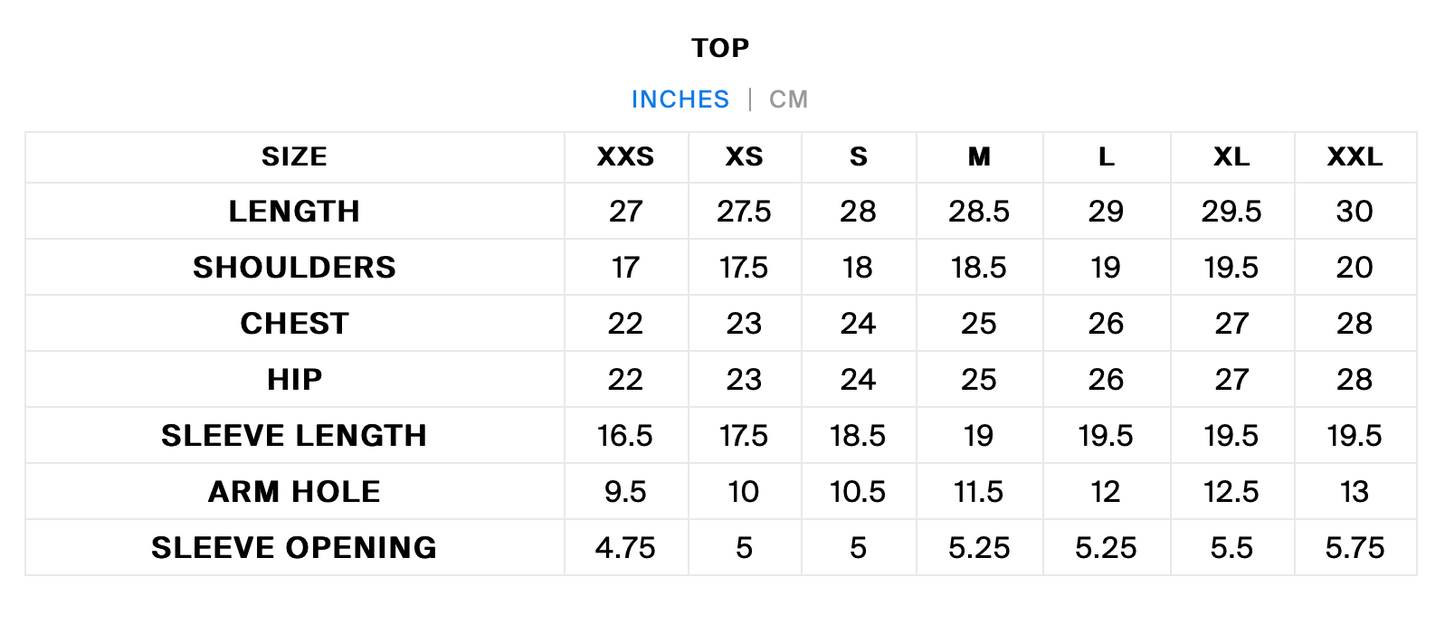Select the INCHES unit option
The height and width of the screenshot is (624, 1445).
coord(680,100)
